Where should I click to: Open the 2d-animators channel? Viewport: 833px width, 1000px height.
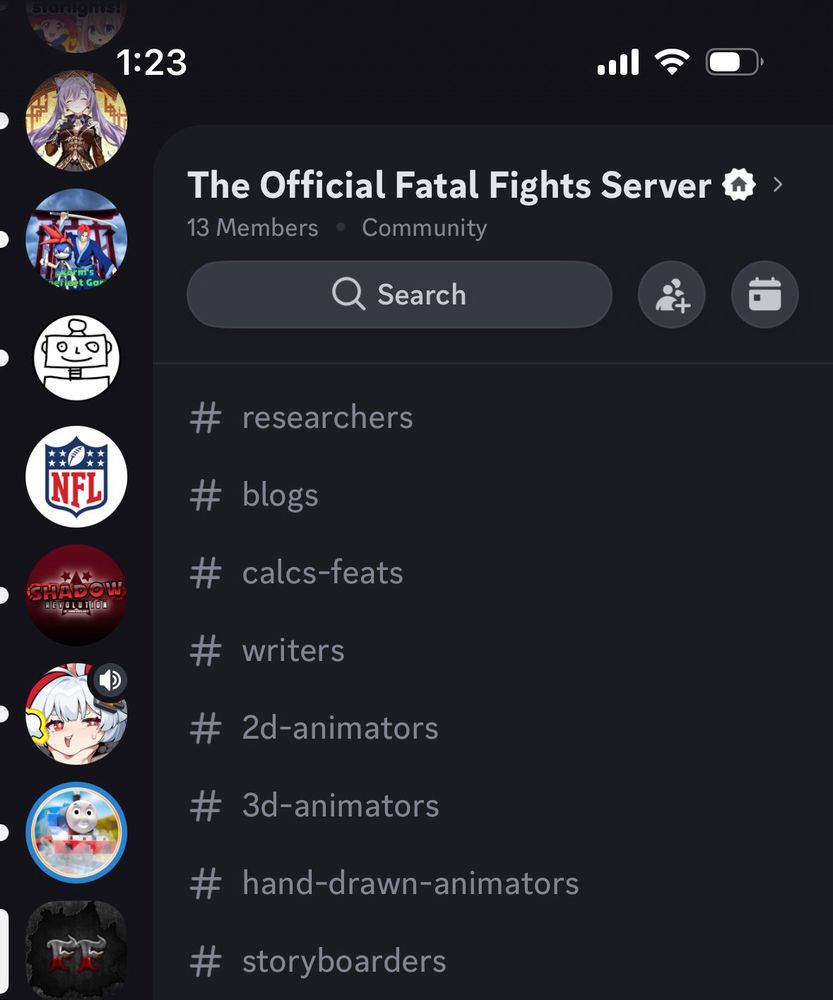340,728
